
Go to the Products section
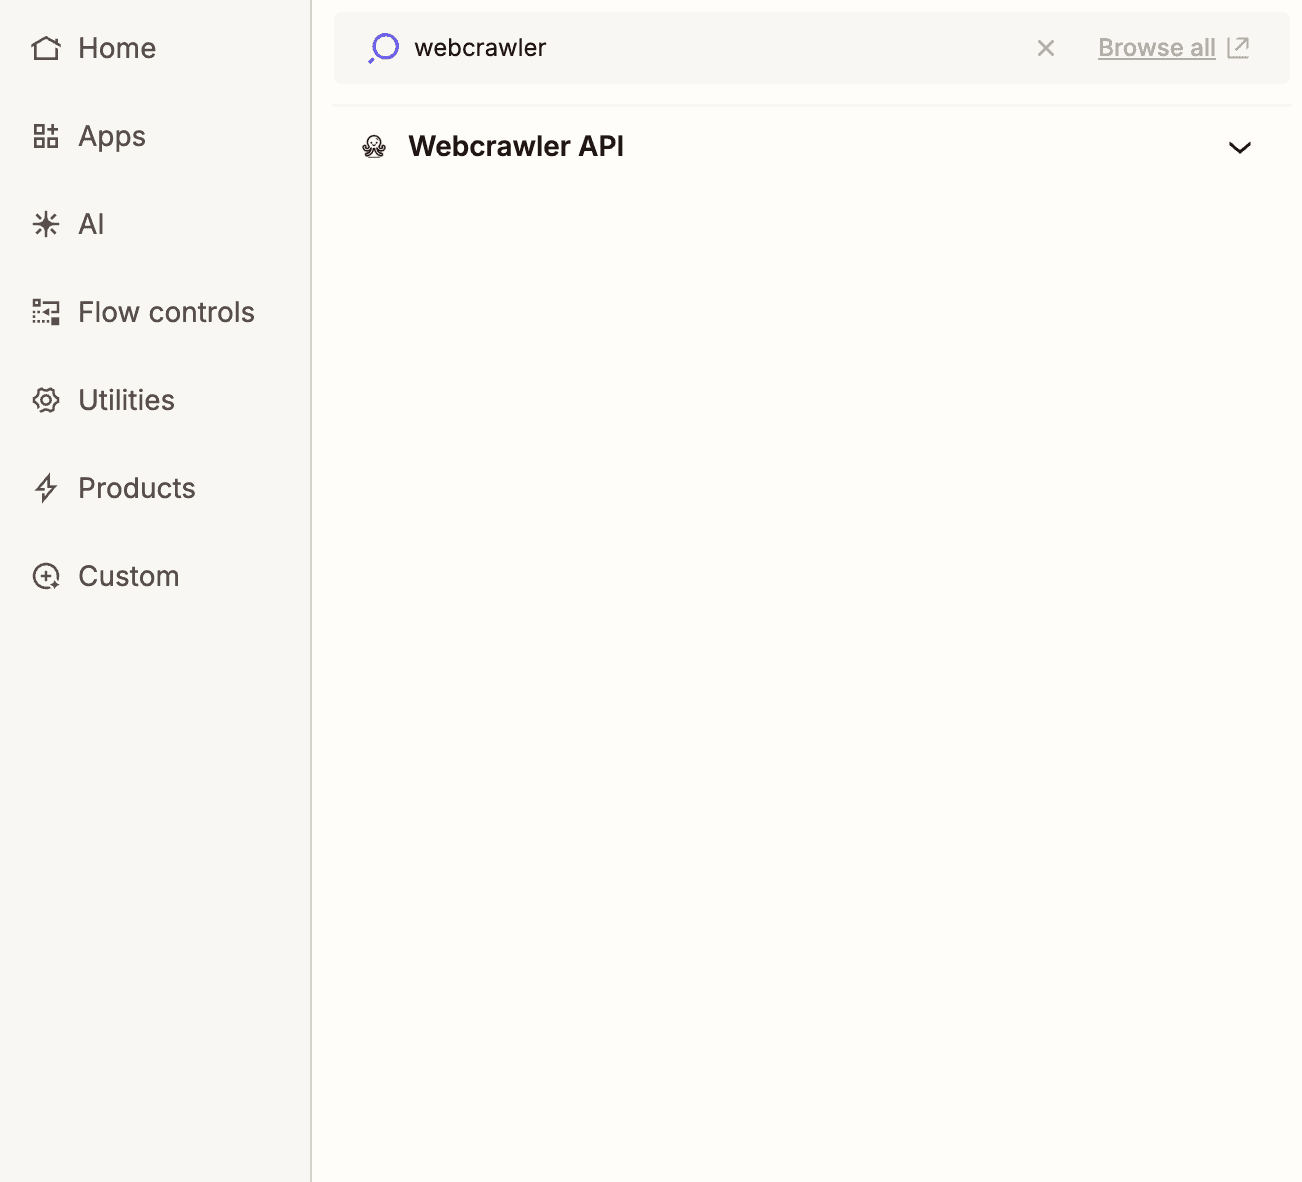point(136,488)
